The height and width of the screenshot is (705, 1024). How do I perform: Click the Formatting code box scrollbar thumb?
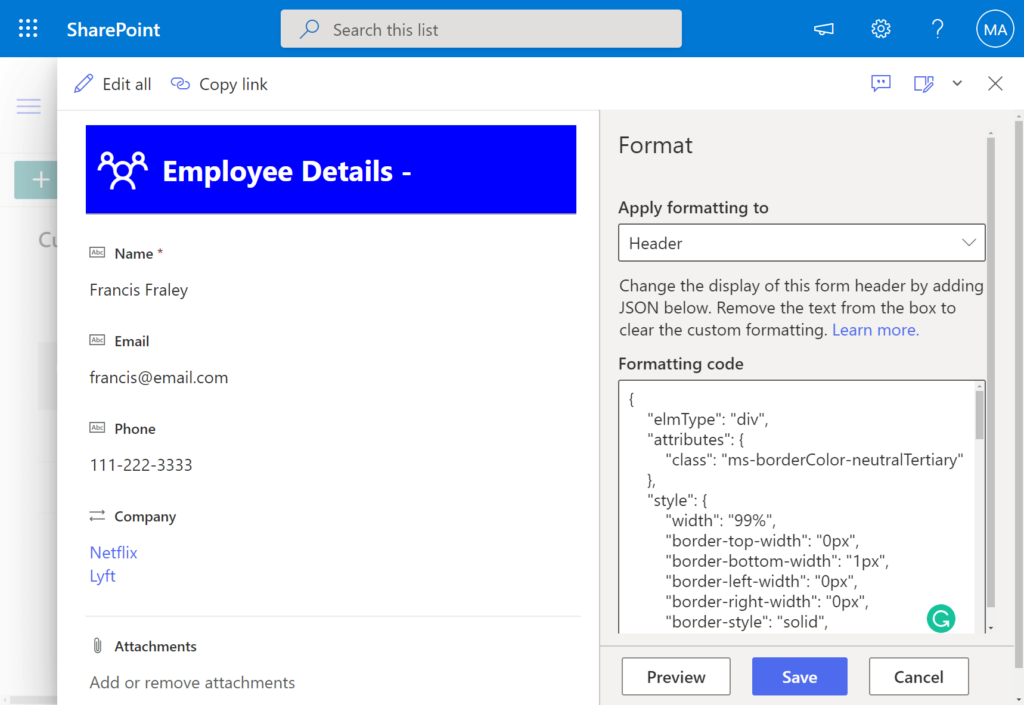[979, 415]
